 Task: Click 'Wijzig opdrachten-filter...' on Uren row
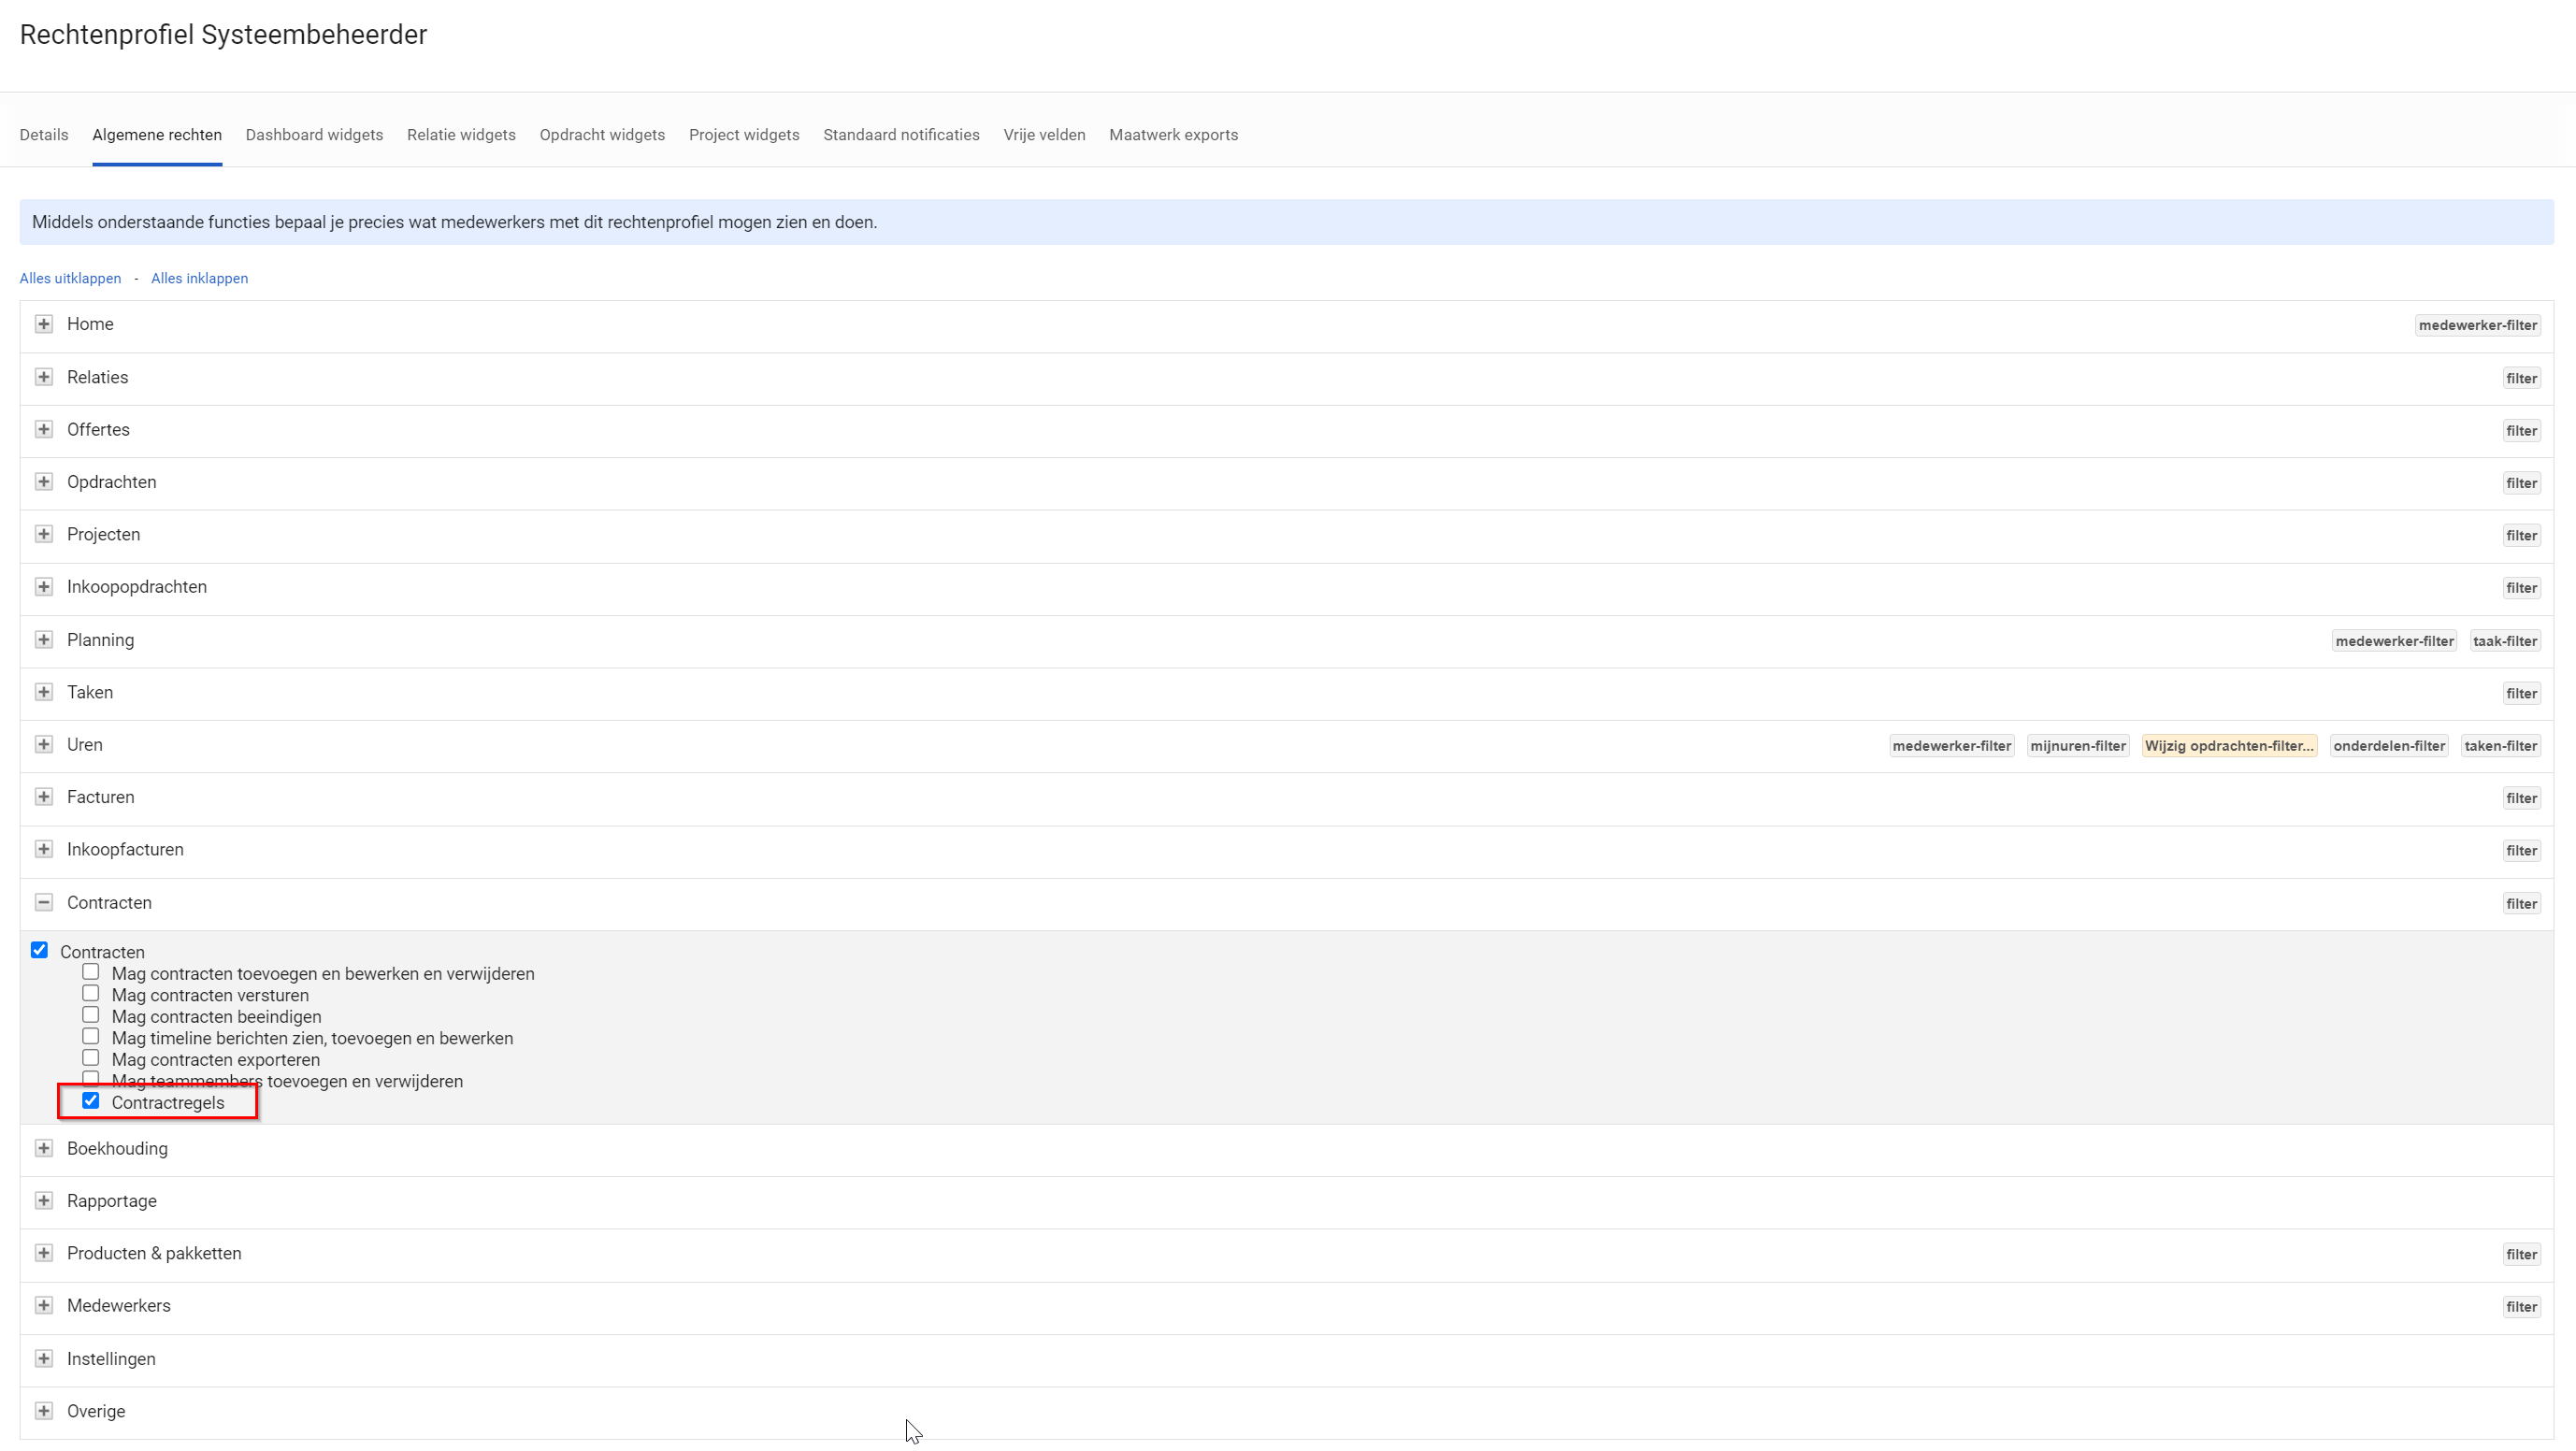pos(2229,746)
